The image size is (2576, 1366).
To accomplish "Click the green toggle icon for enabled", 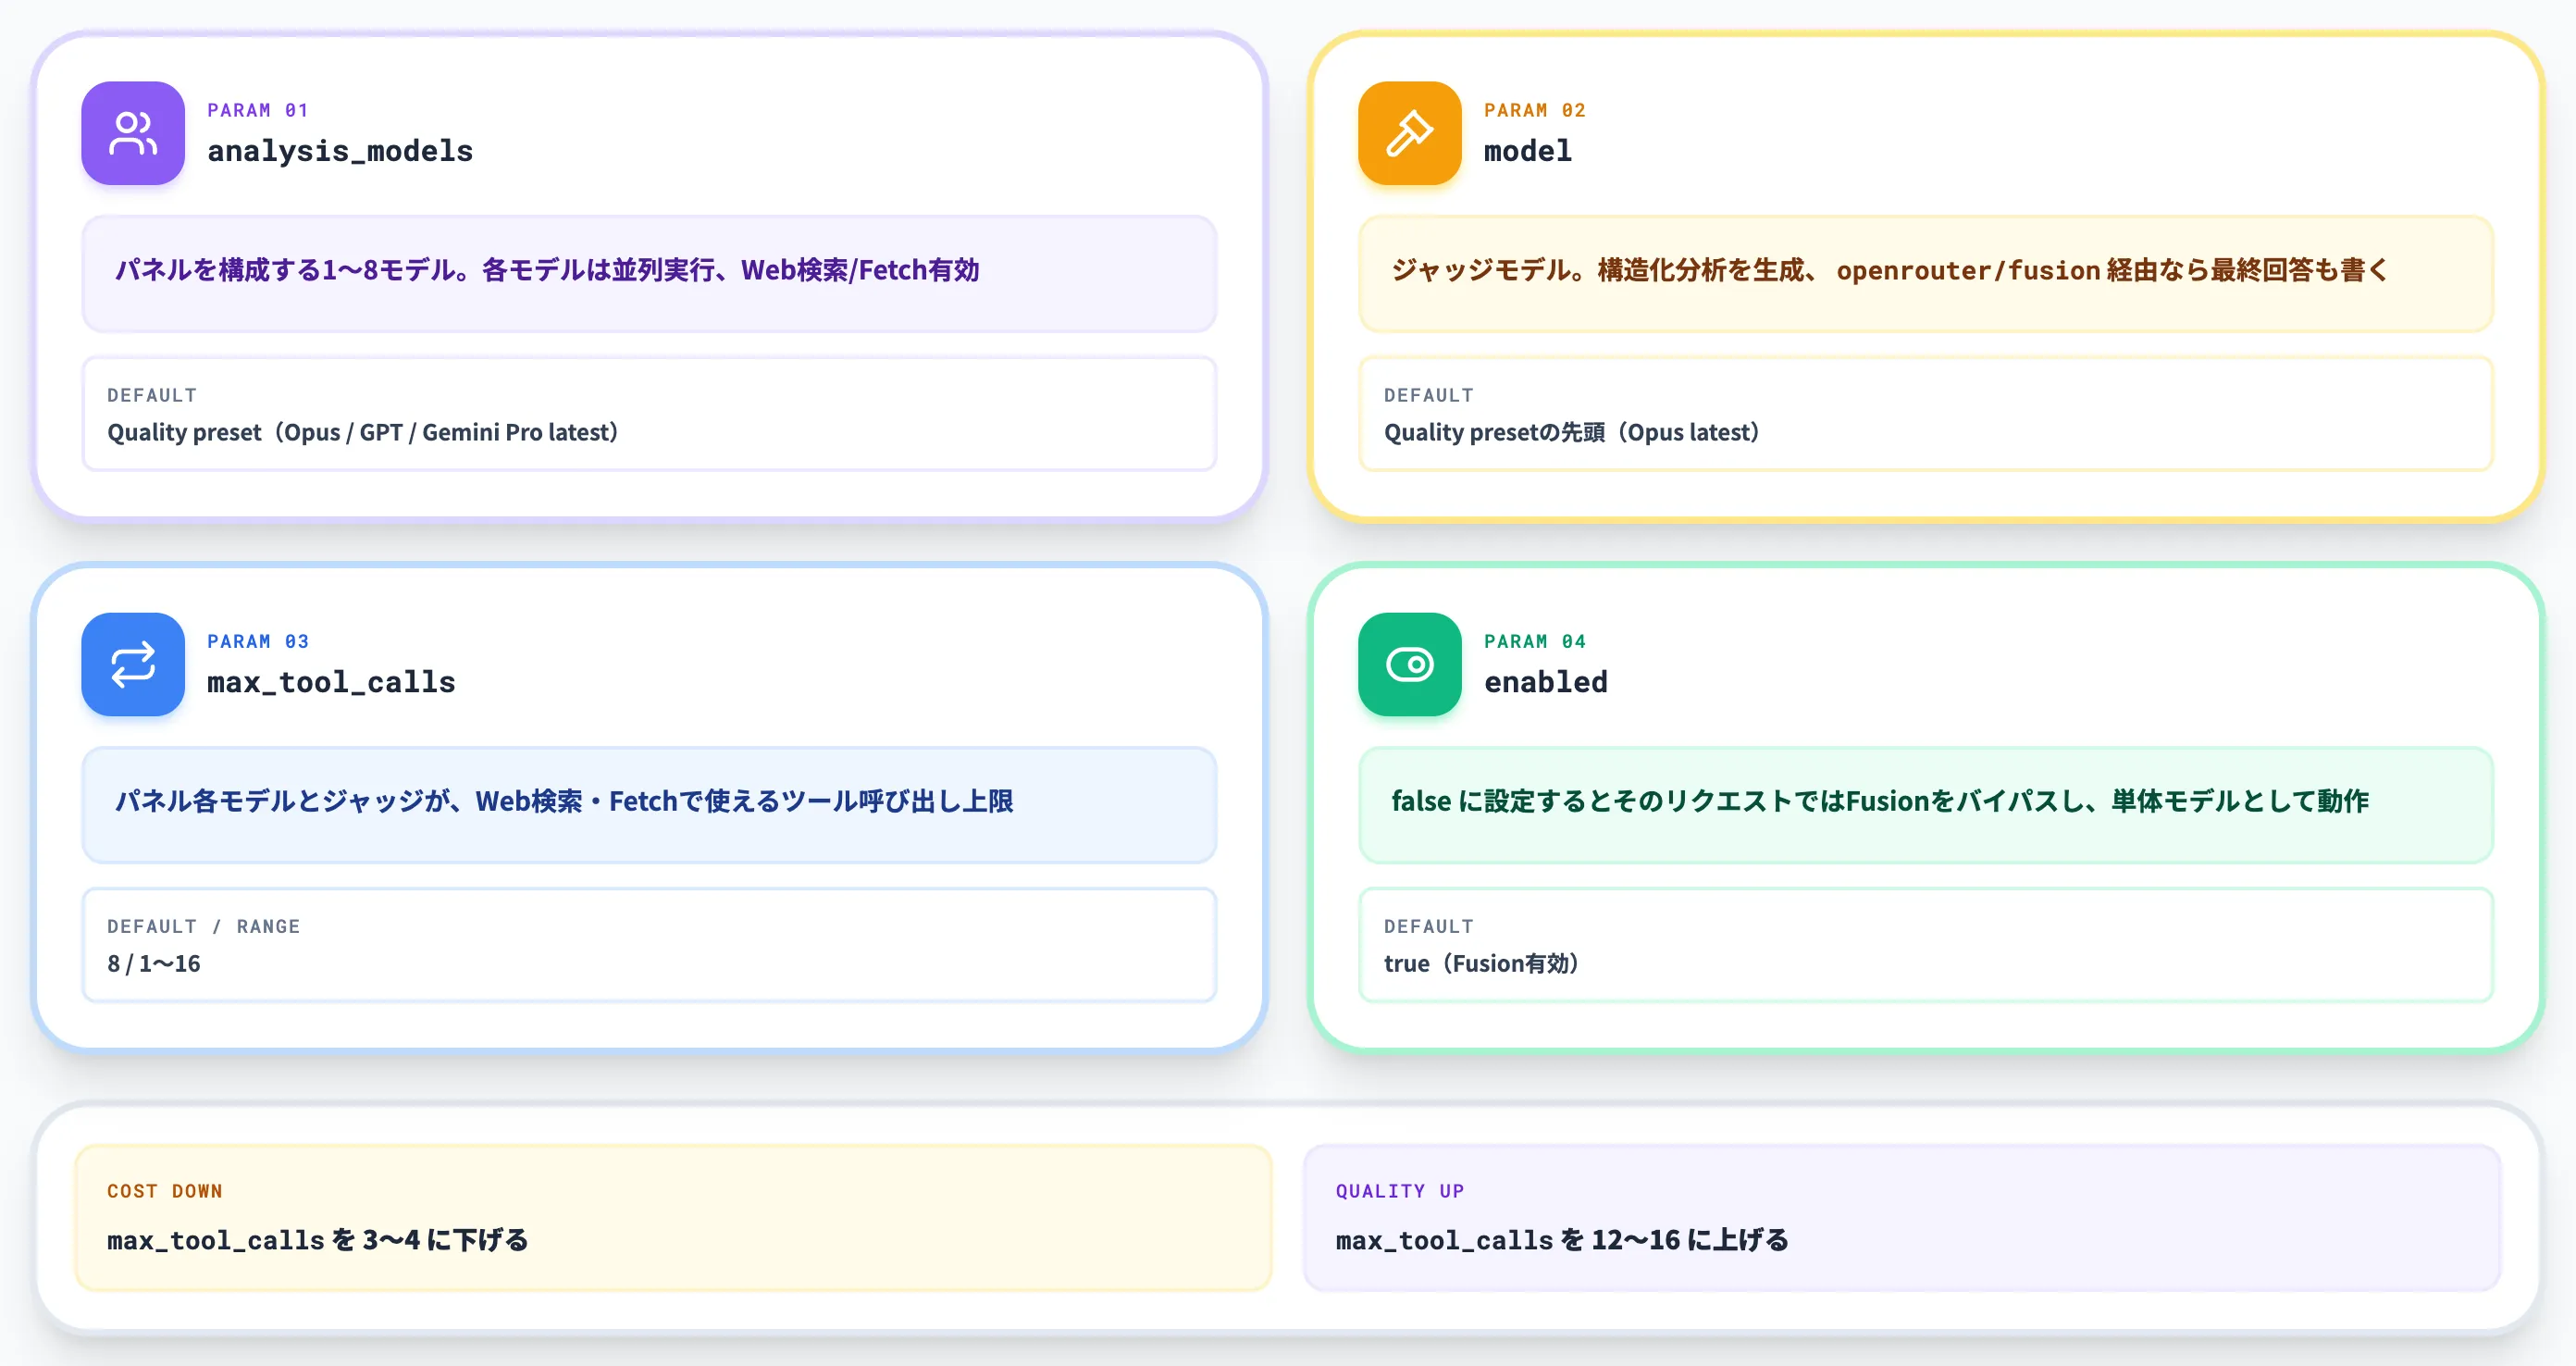I will 1409,664.
